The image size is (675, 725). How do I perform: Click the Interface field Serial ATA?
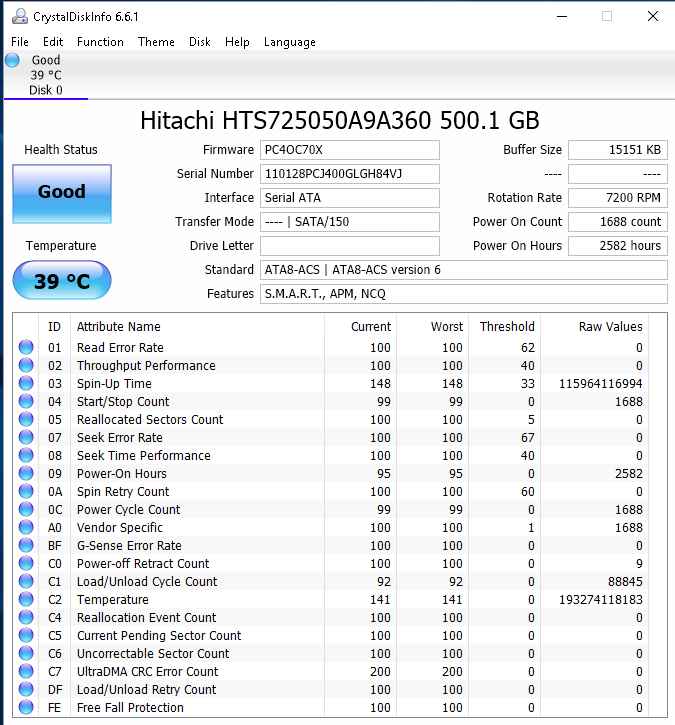tap(350, 198)
